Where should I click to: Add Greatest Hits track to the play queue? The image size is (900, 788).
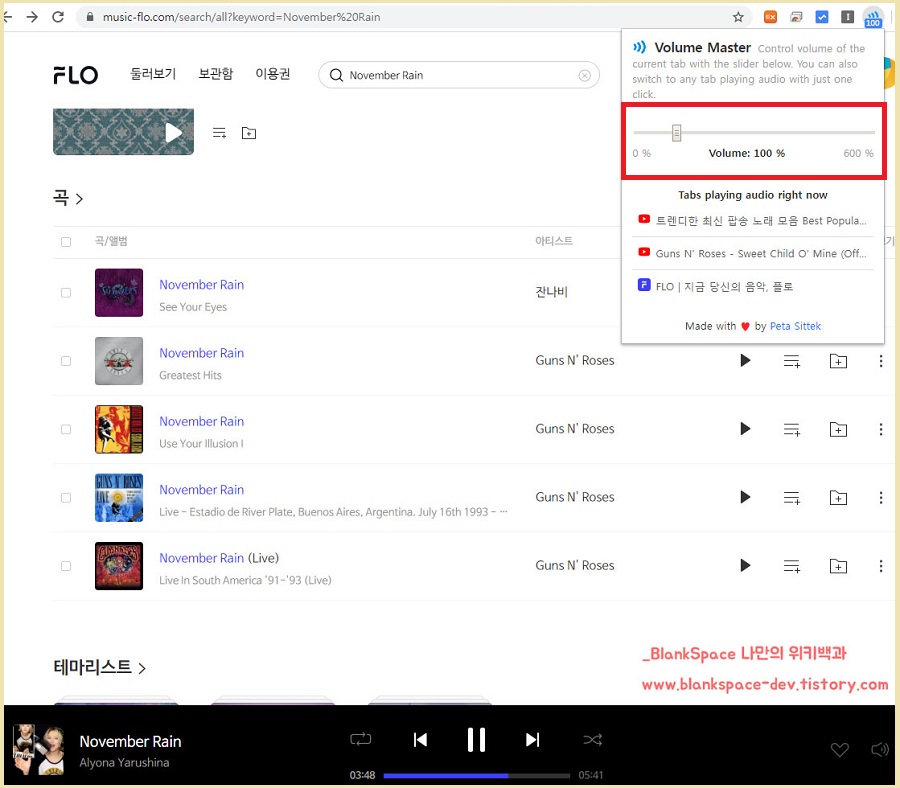click(x=792, y=361)
